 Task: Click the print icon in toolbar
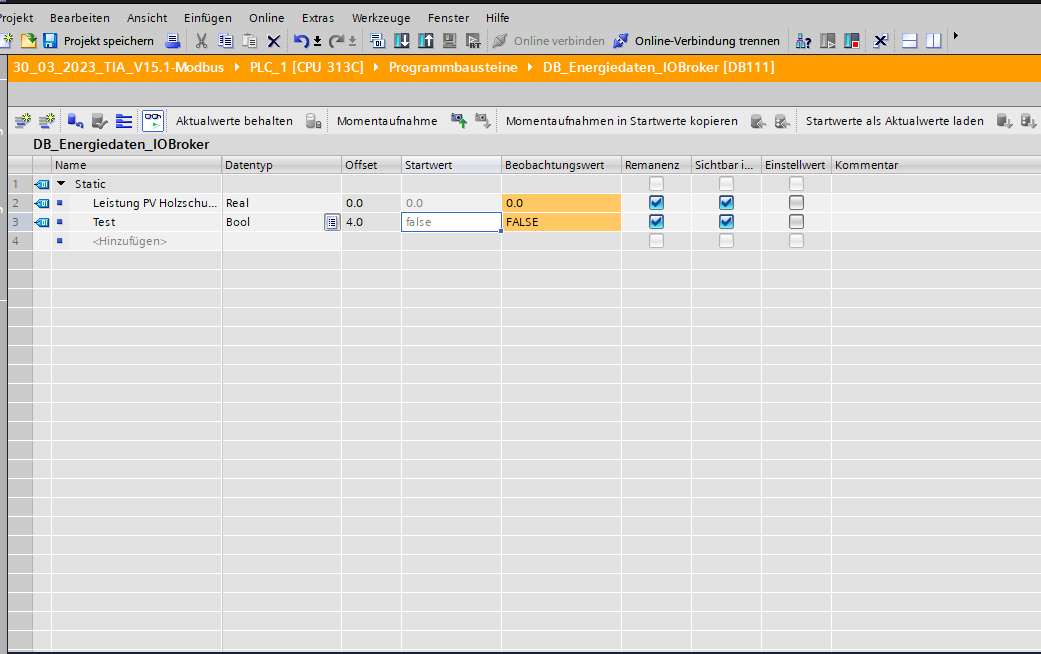coord(173,41)
